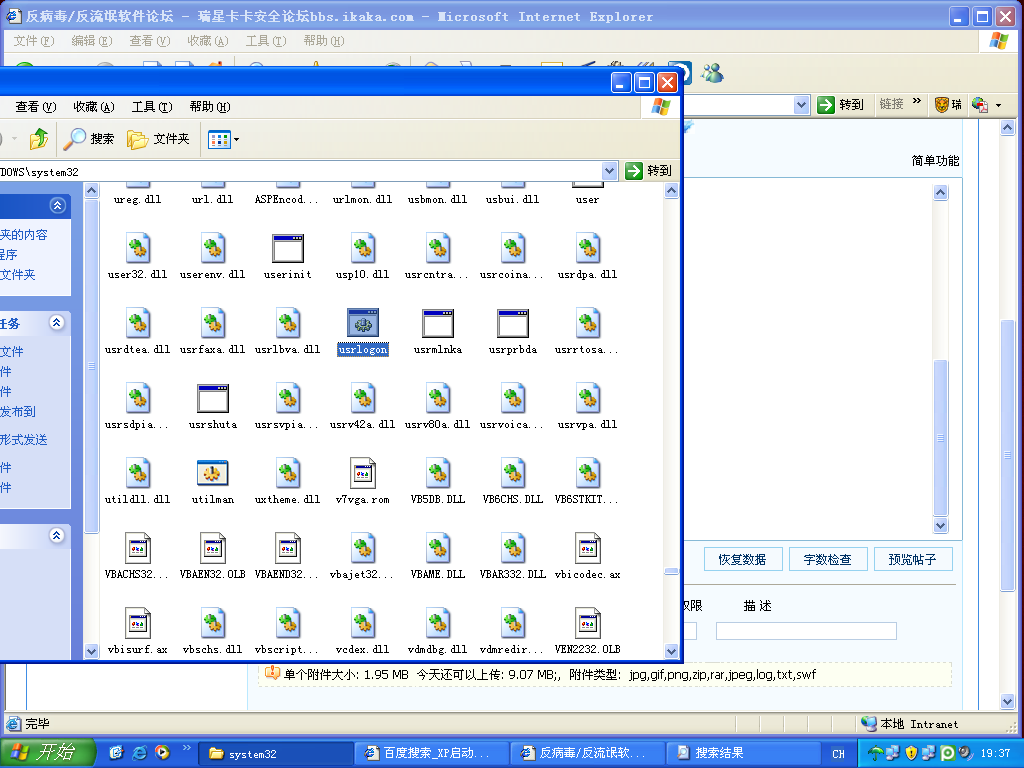Select the usrlogon file icon
The width and height of the screenshot is (1024, 768).
[x=362, y=323]
